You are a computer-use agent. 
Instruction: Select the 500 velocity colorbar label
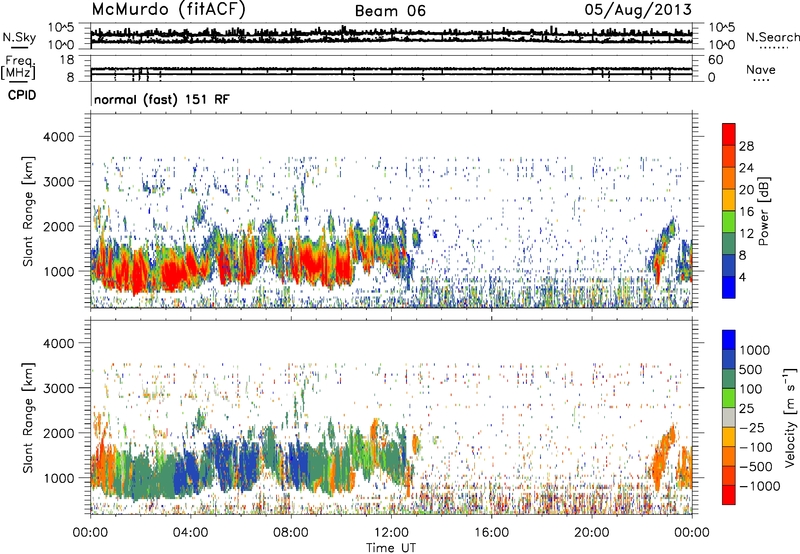[751, 369]
